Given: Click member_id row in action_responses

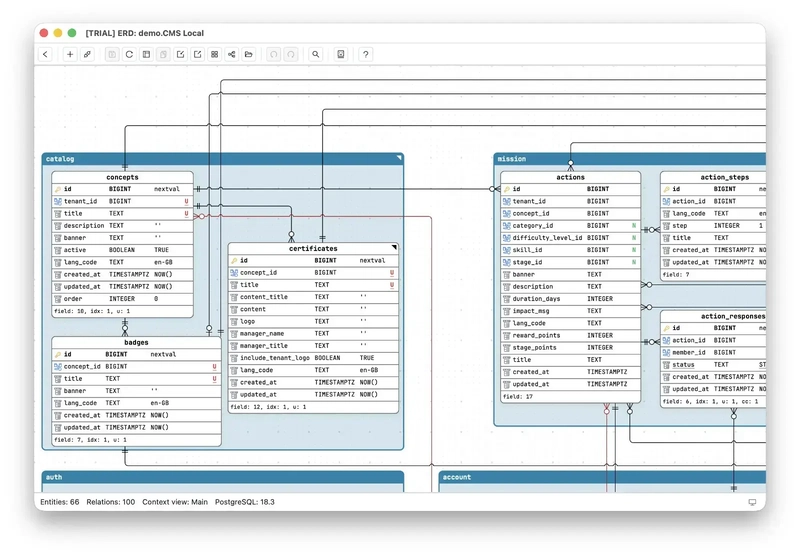Looking at the screenshot, I should point(713,352).
